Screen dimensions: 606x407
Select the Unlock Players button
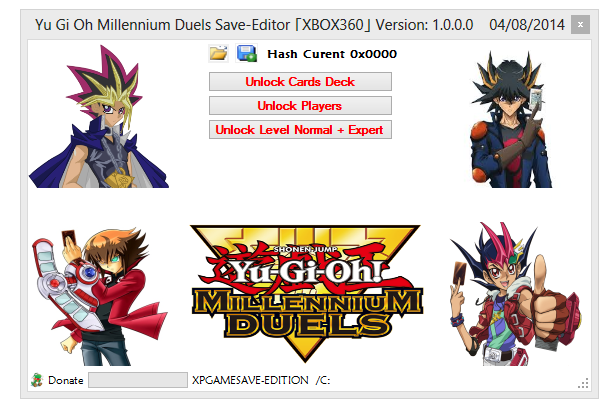300,106
